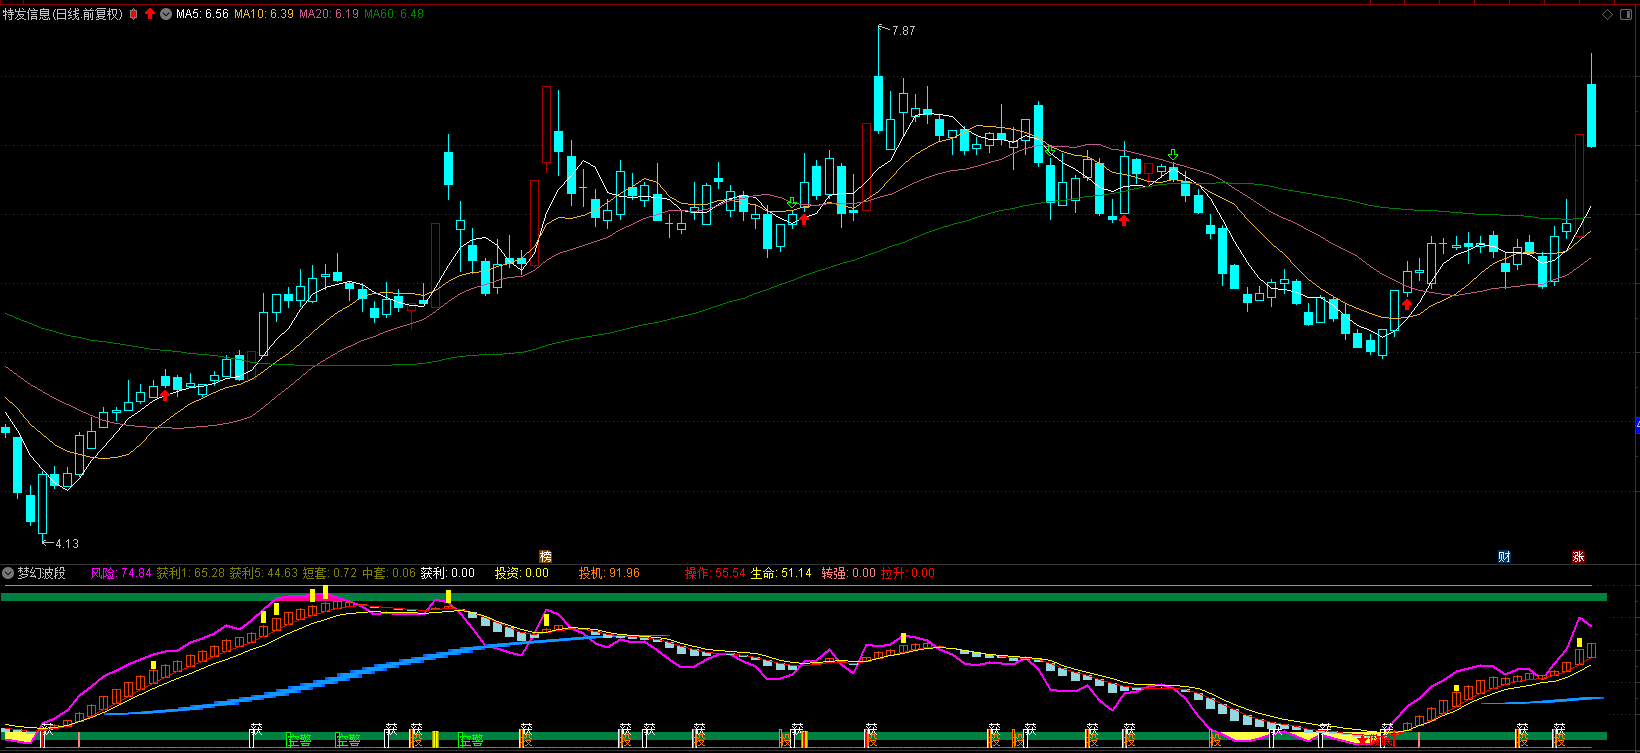Select the MA5: 6.56 label
The image size is (1640, 753).
[202, 14]
